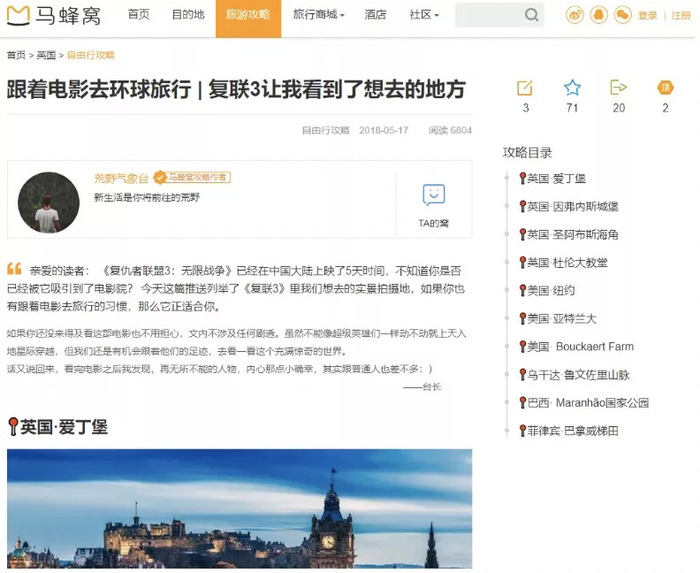This screenshot has width=700, height=573.
Task: Click the 顶 upvote icon
Action: [x=665, y=87]
